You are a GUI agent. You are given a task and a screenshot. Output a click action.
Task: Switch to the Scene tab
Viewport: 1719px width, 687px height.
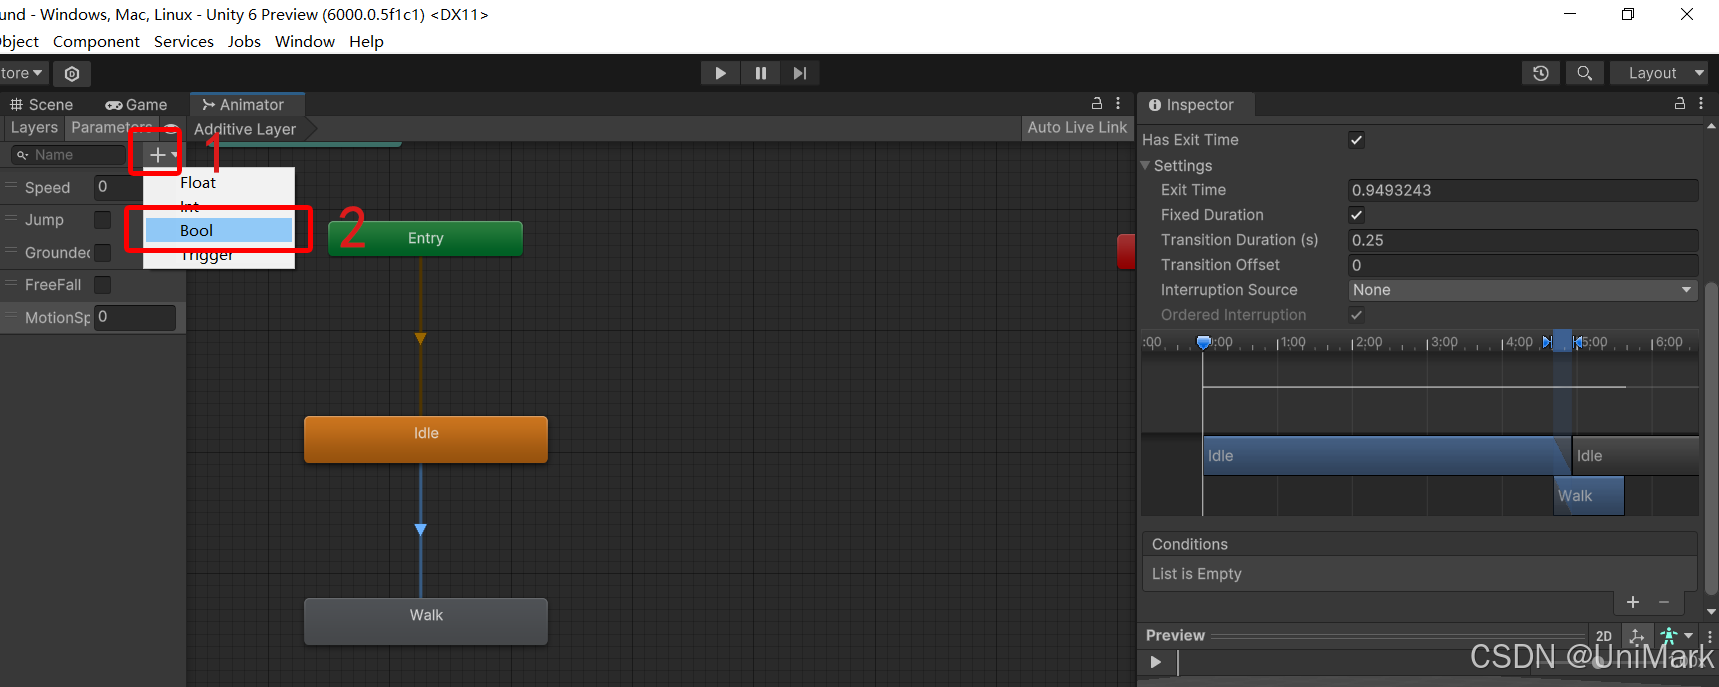point(42,105)
